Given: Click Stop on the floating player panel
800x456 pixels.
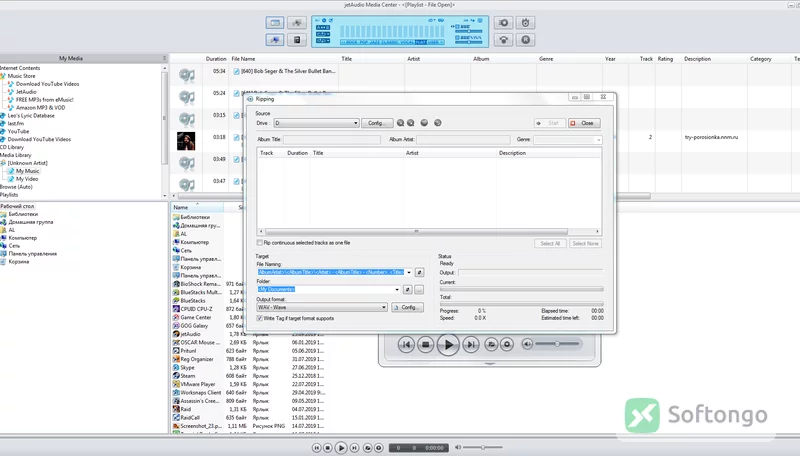Looking at the screenshot, I should pos(426,345).
